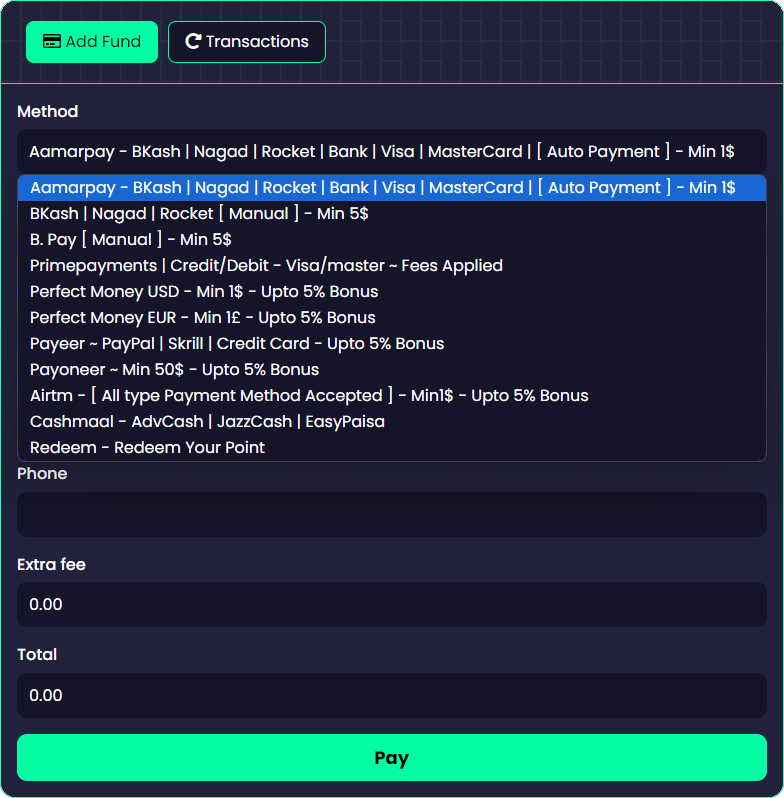Select Payoneer Min 50$ option
Screen dimensions: 784x798
(392, 369)
